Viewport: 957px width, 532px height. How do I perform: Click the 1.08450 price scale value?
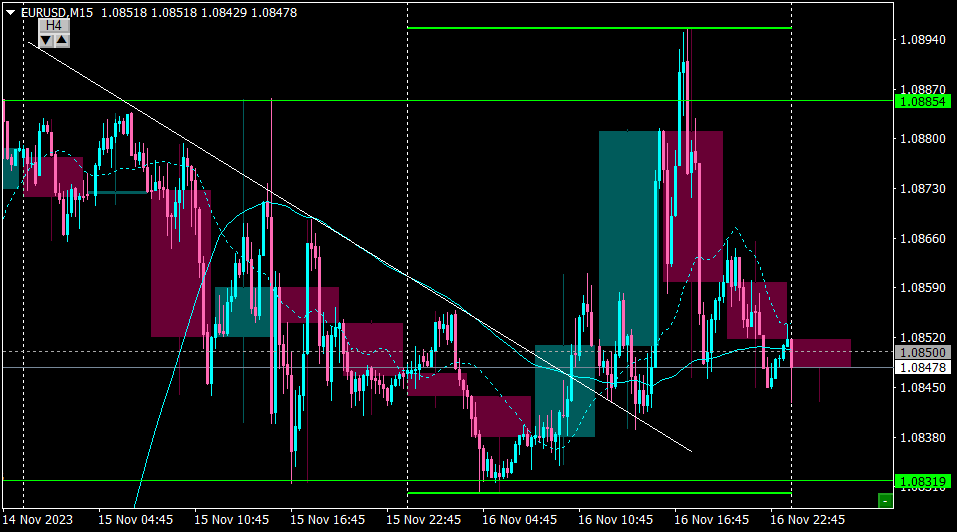pos(923,387)
